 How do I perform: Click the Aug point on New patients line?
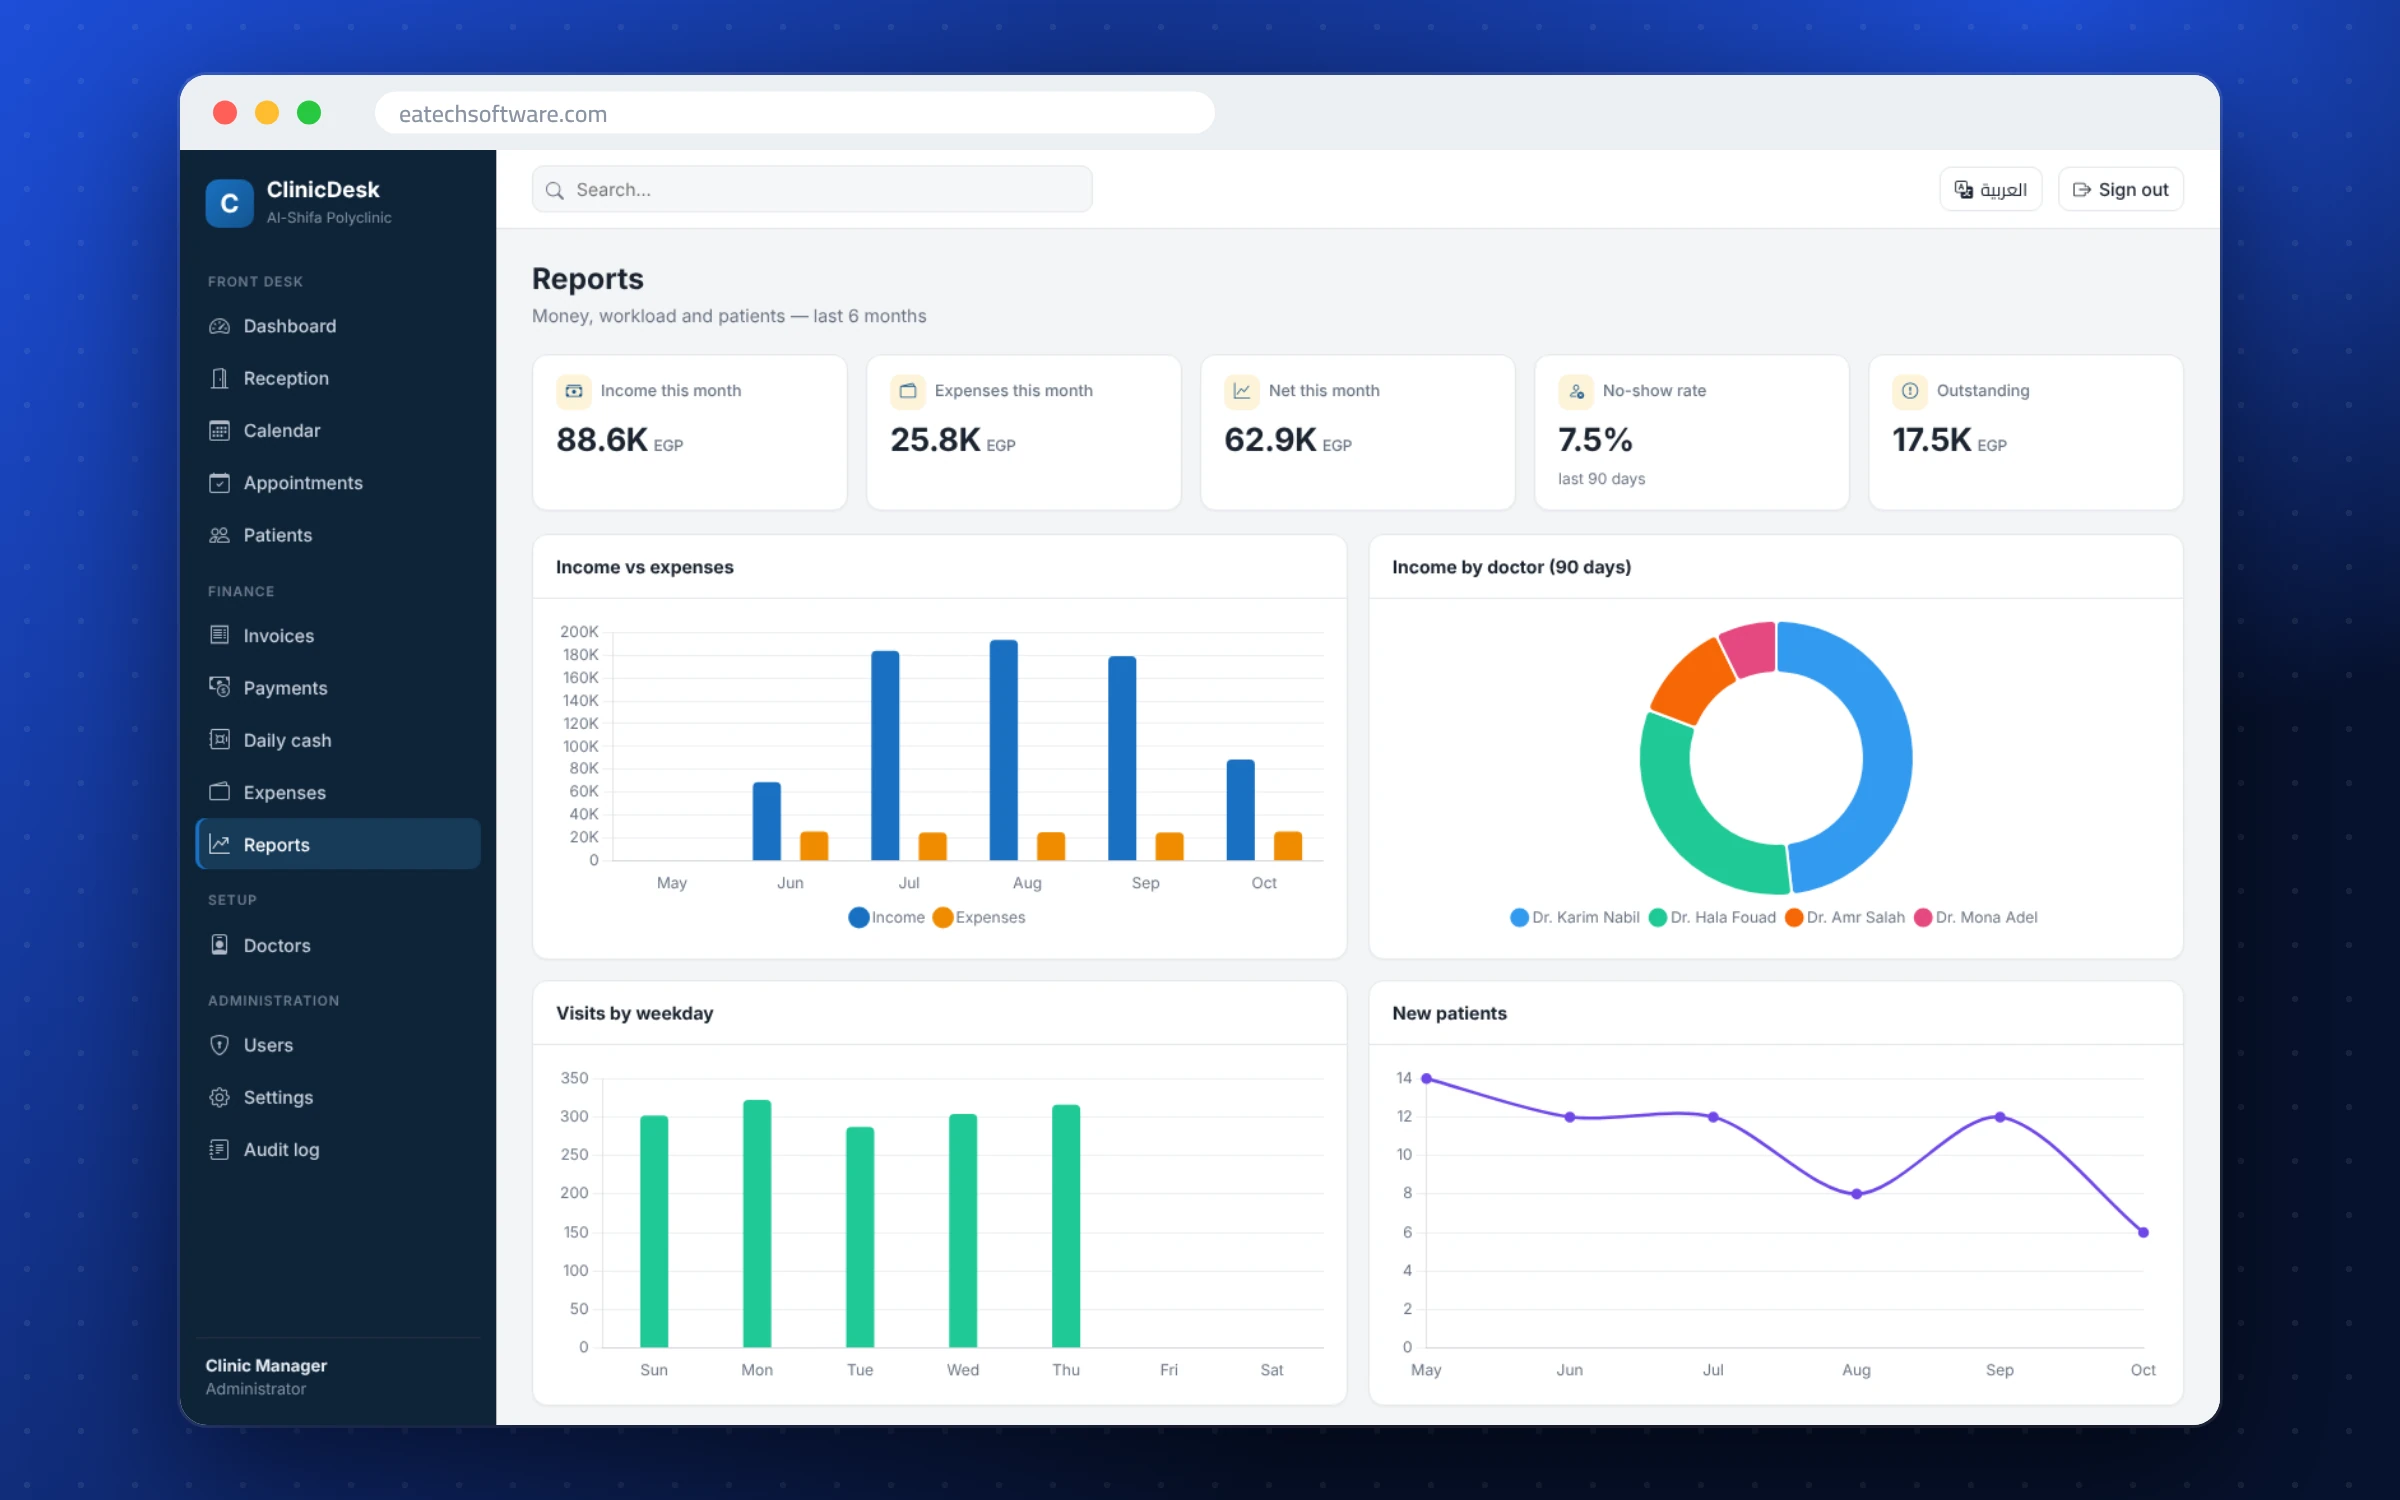[x=1856, y=1194]
